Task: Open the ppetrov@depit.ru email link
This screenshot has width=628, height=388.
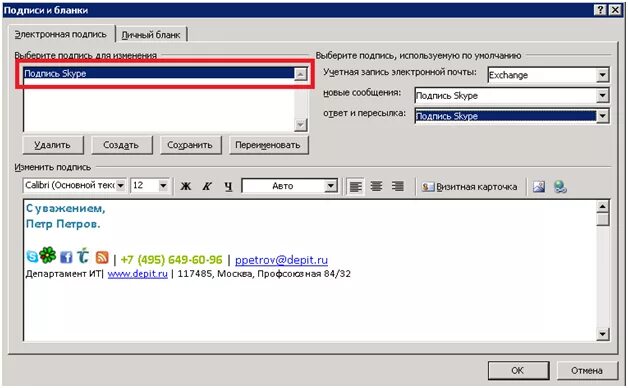Action: pos(281,260)
